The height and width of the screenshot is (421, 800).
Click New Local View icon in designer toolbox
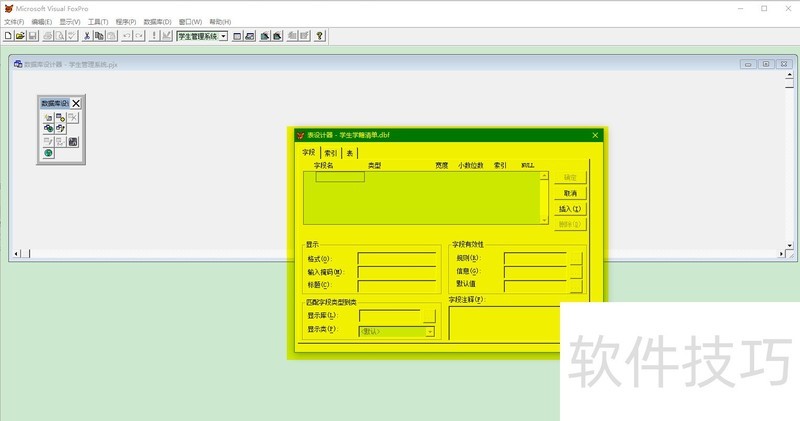pyautogui.click(x=60, y=129)
